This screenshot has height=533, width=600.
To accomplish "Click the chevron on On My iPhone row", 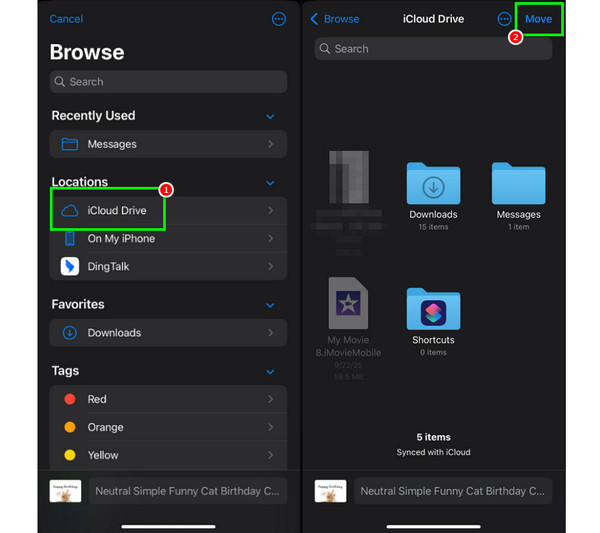I will pyautogui.click(x=271, y=238).
